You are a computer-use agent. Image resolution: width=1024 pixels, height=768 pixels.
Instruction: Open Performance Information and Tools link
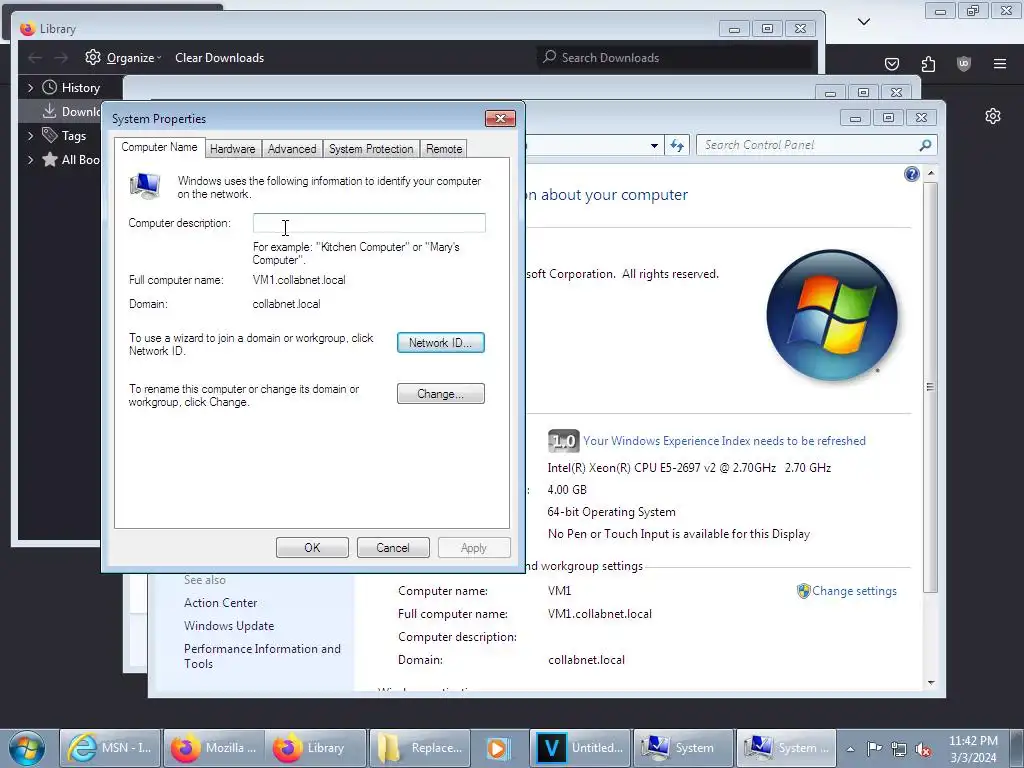[263, 656]
